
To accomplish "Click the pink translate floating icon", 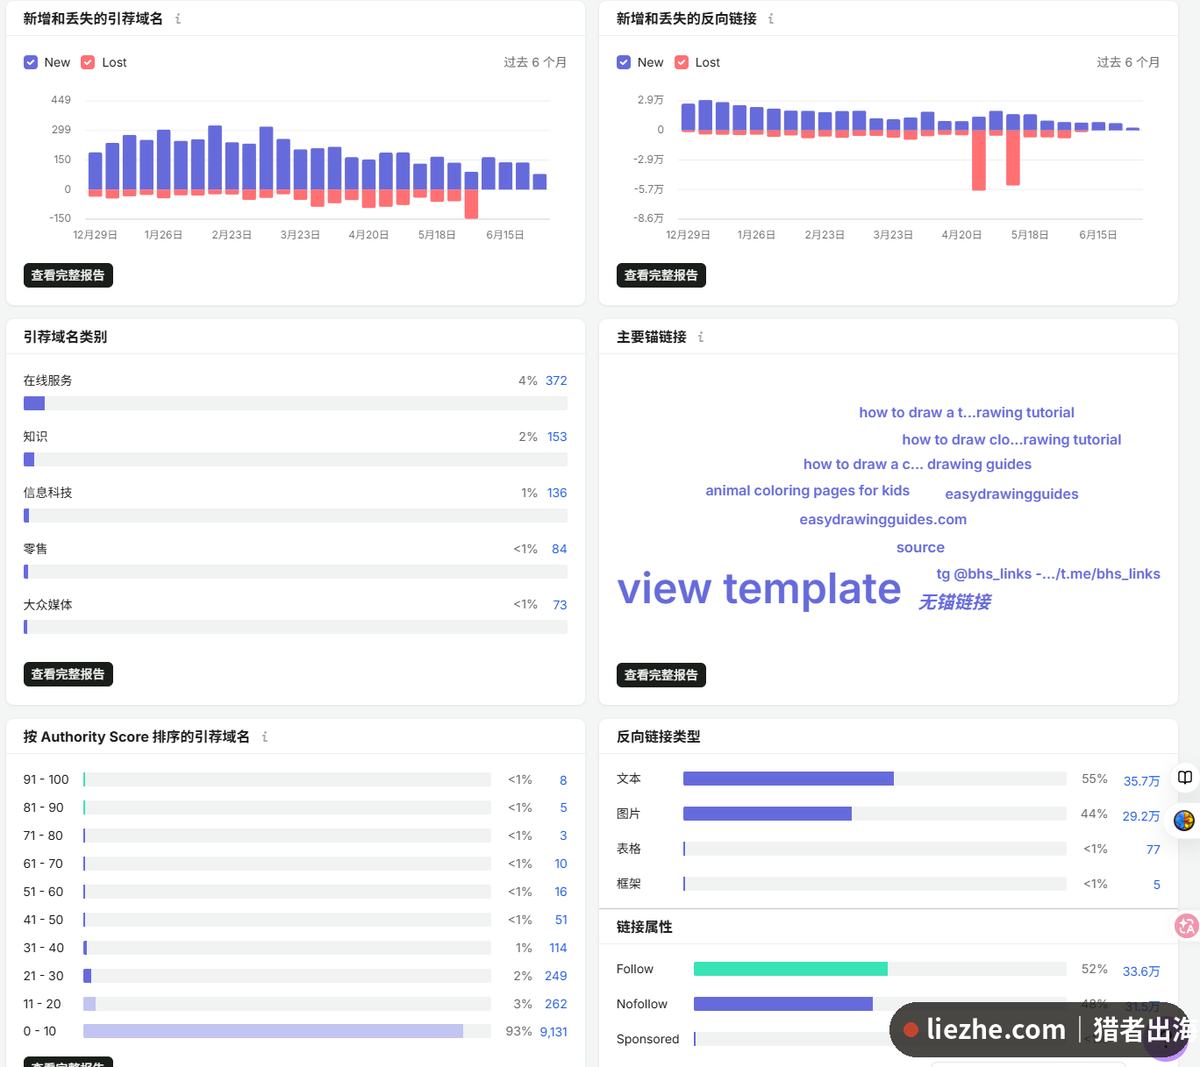I will tap(1187, 926).
